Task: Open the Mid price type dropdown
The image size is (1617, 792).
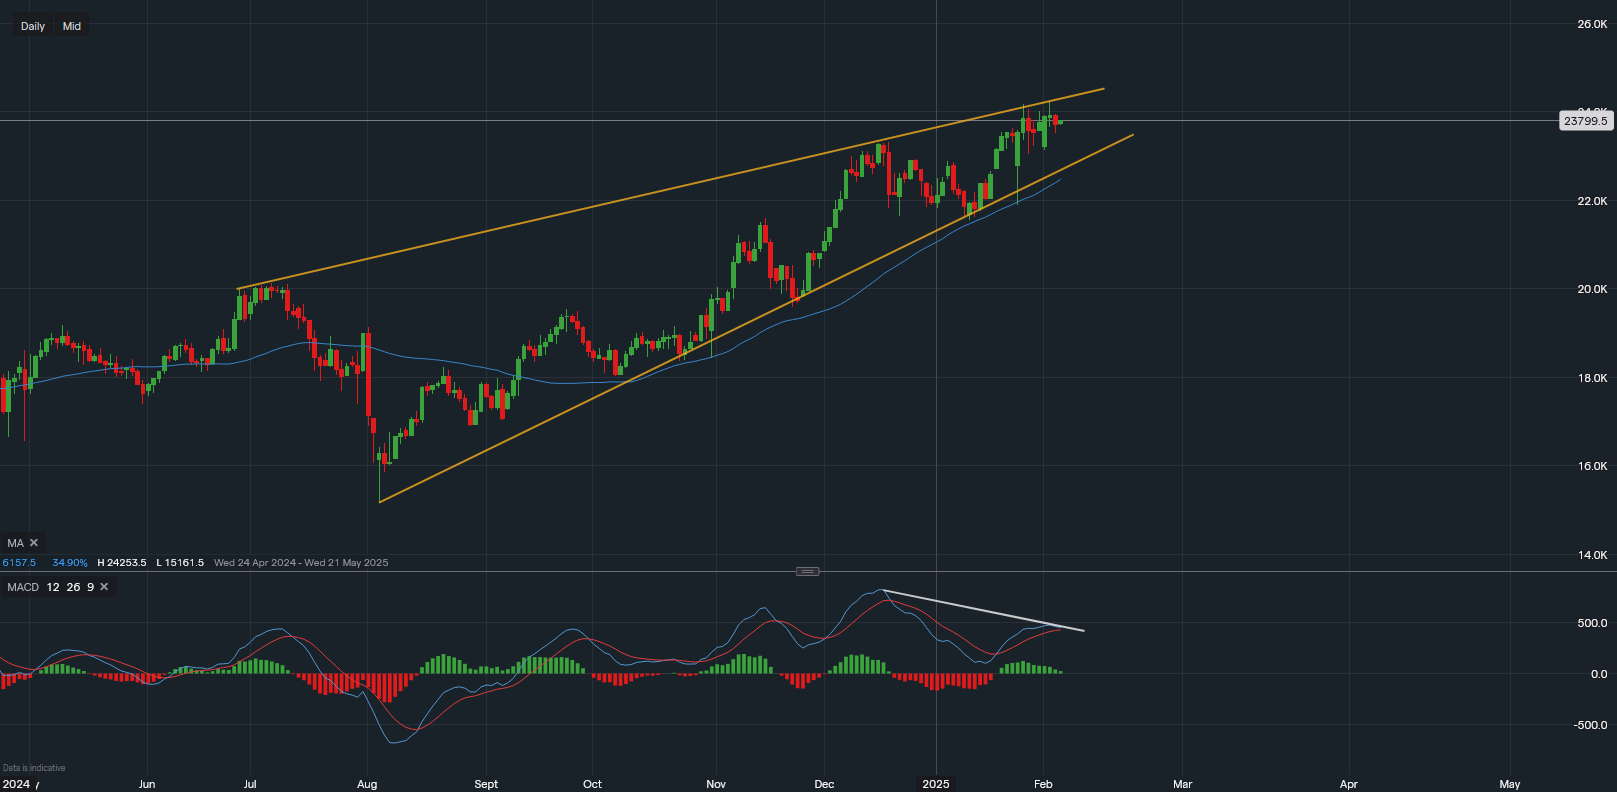Action: click(x=72, y=26)
